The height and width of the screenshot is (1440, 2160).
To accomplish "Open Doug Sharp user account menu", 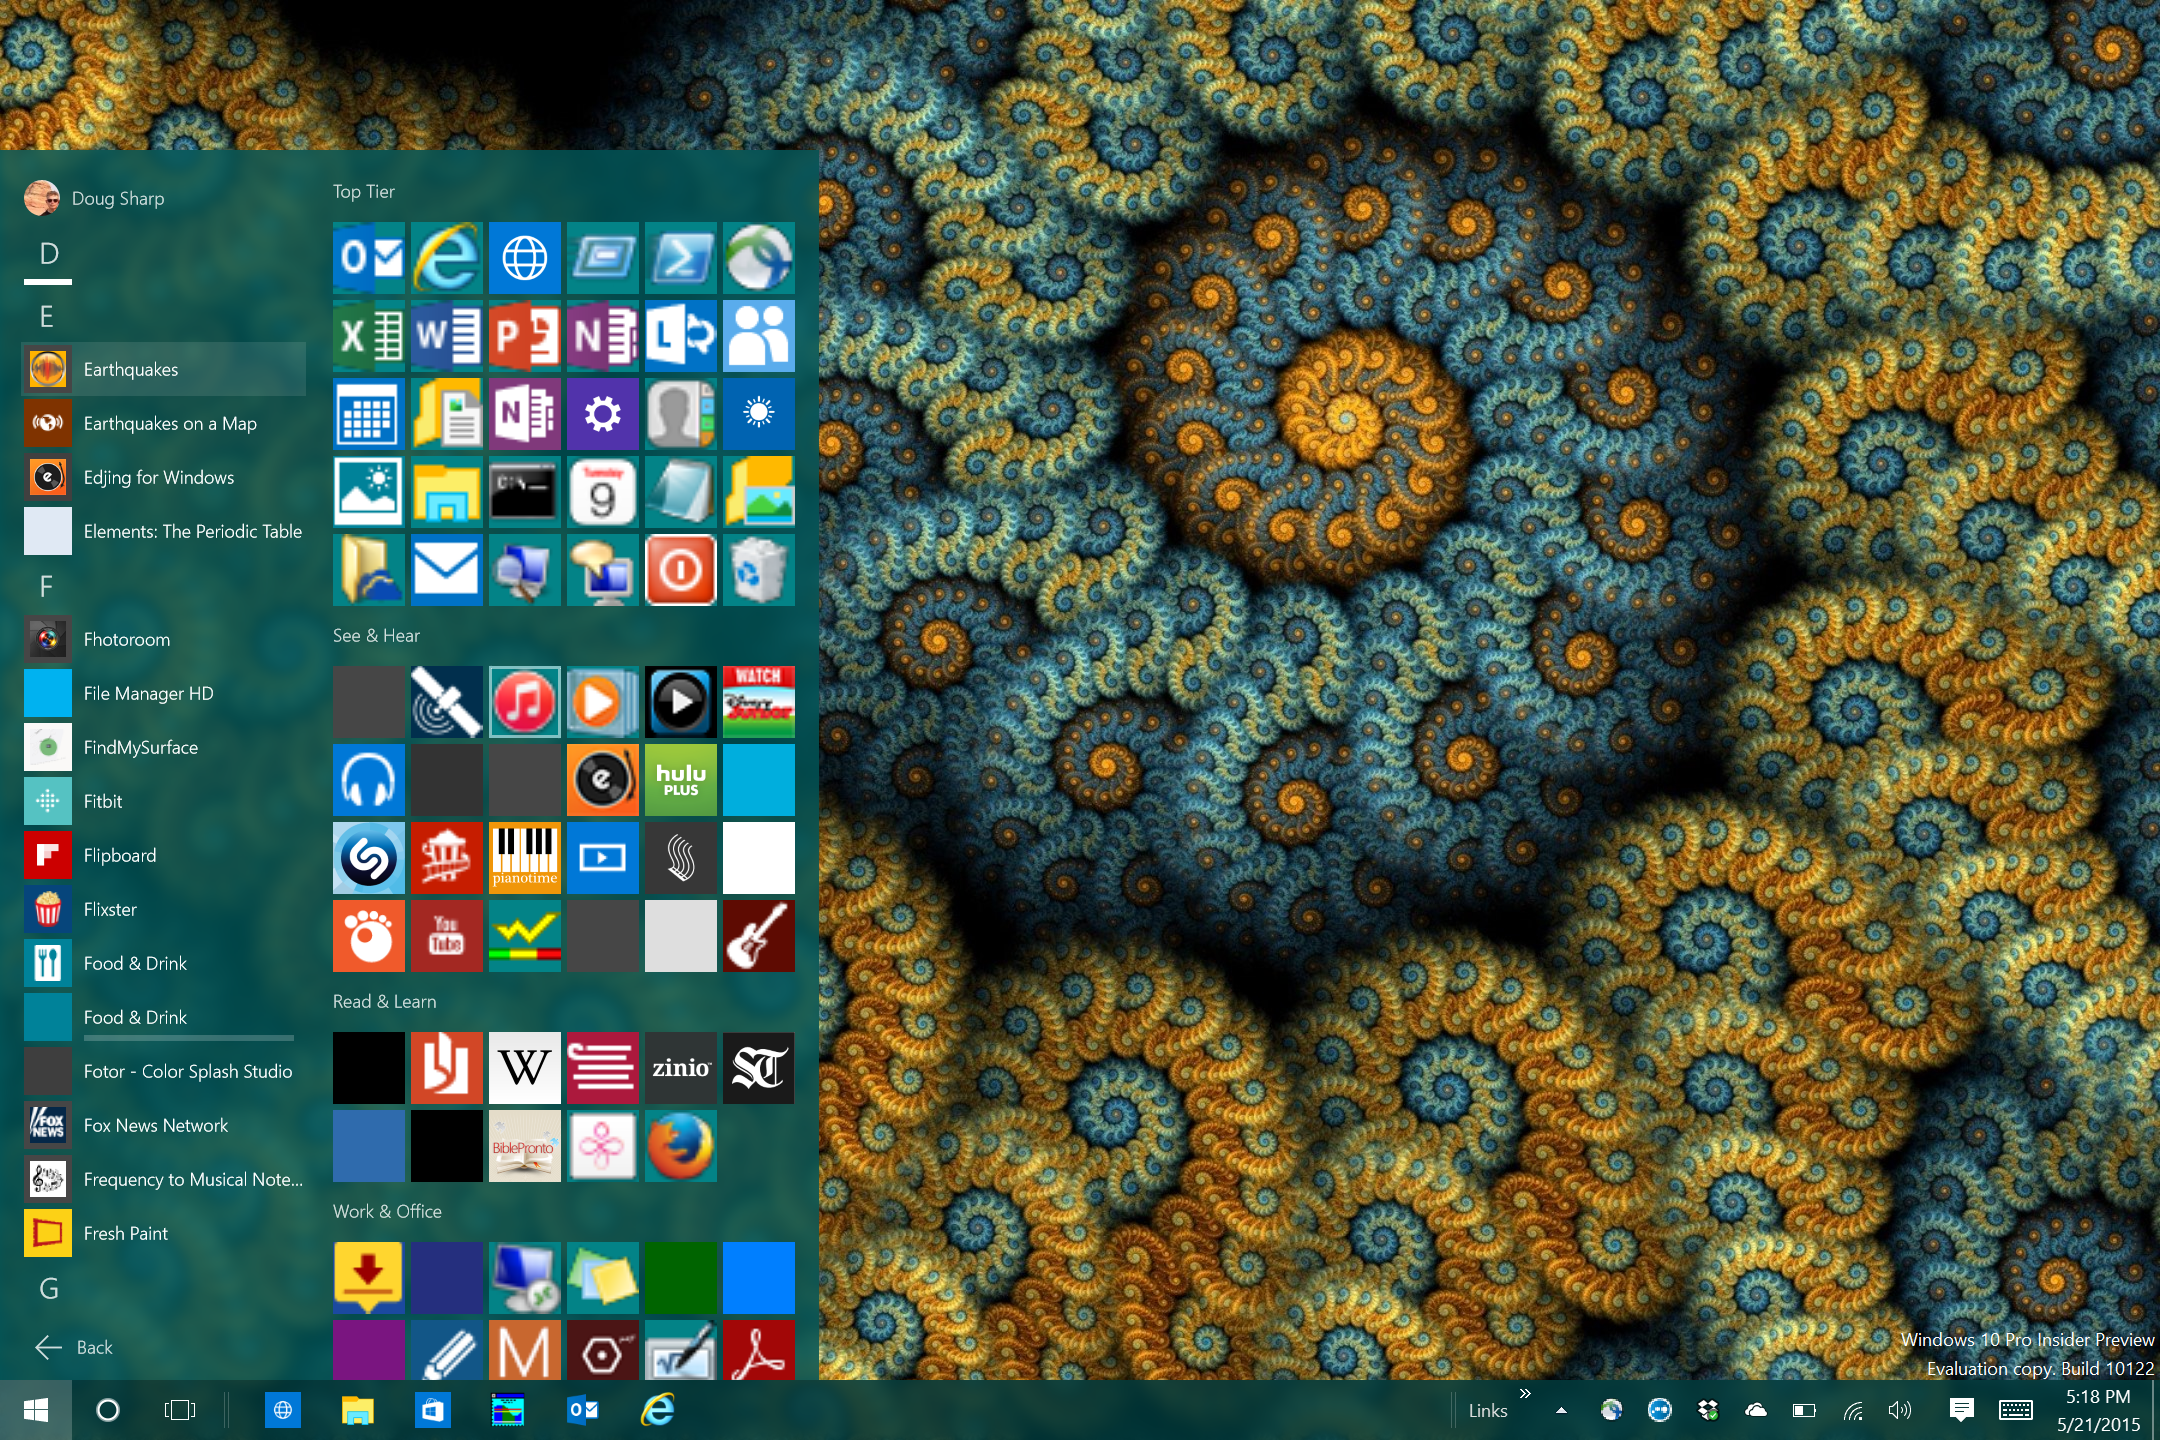I will coord(95,198).
